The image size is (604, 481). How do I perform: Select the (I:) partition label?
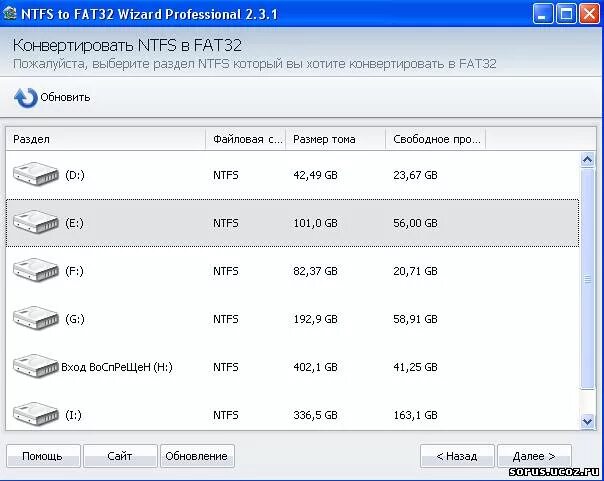(x=73, y=415)
